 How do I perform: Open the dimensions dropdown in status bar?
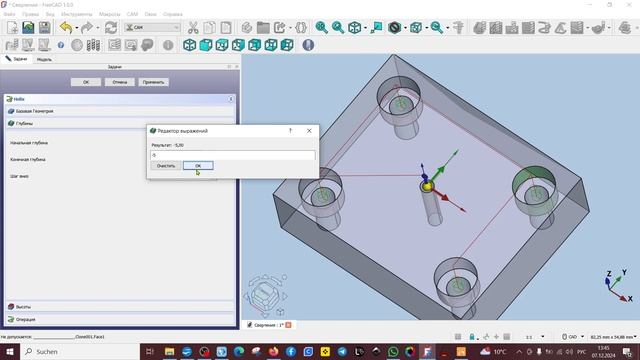click(x=613, y=337)
